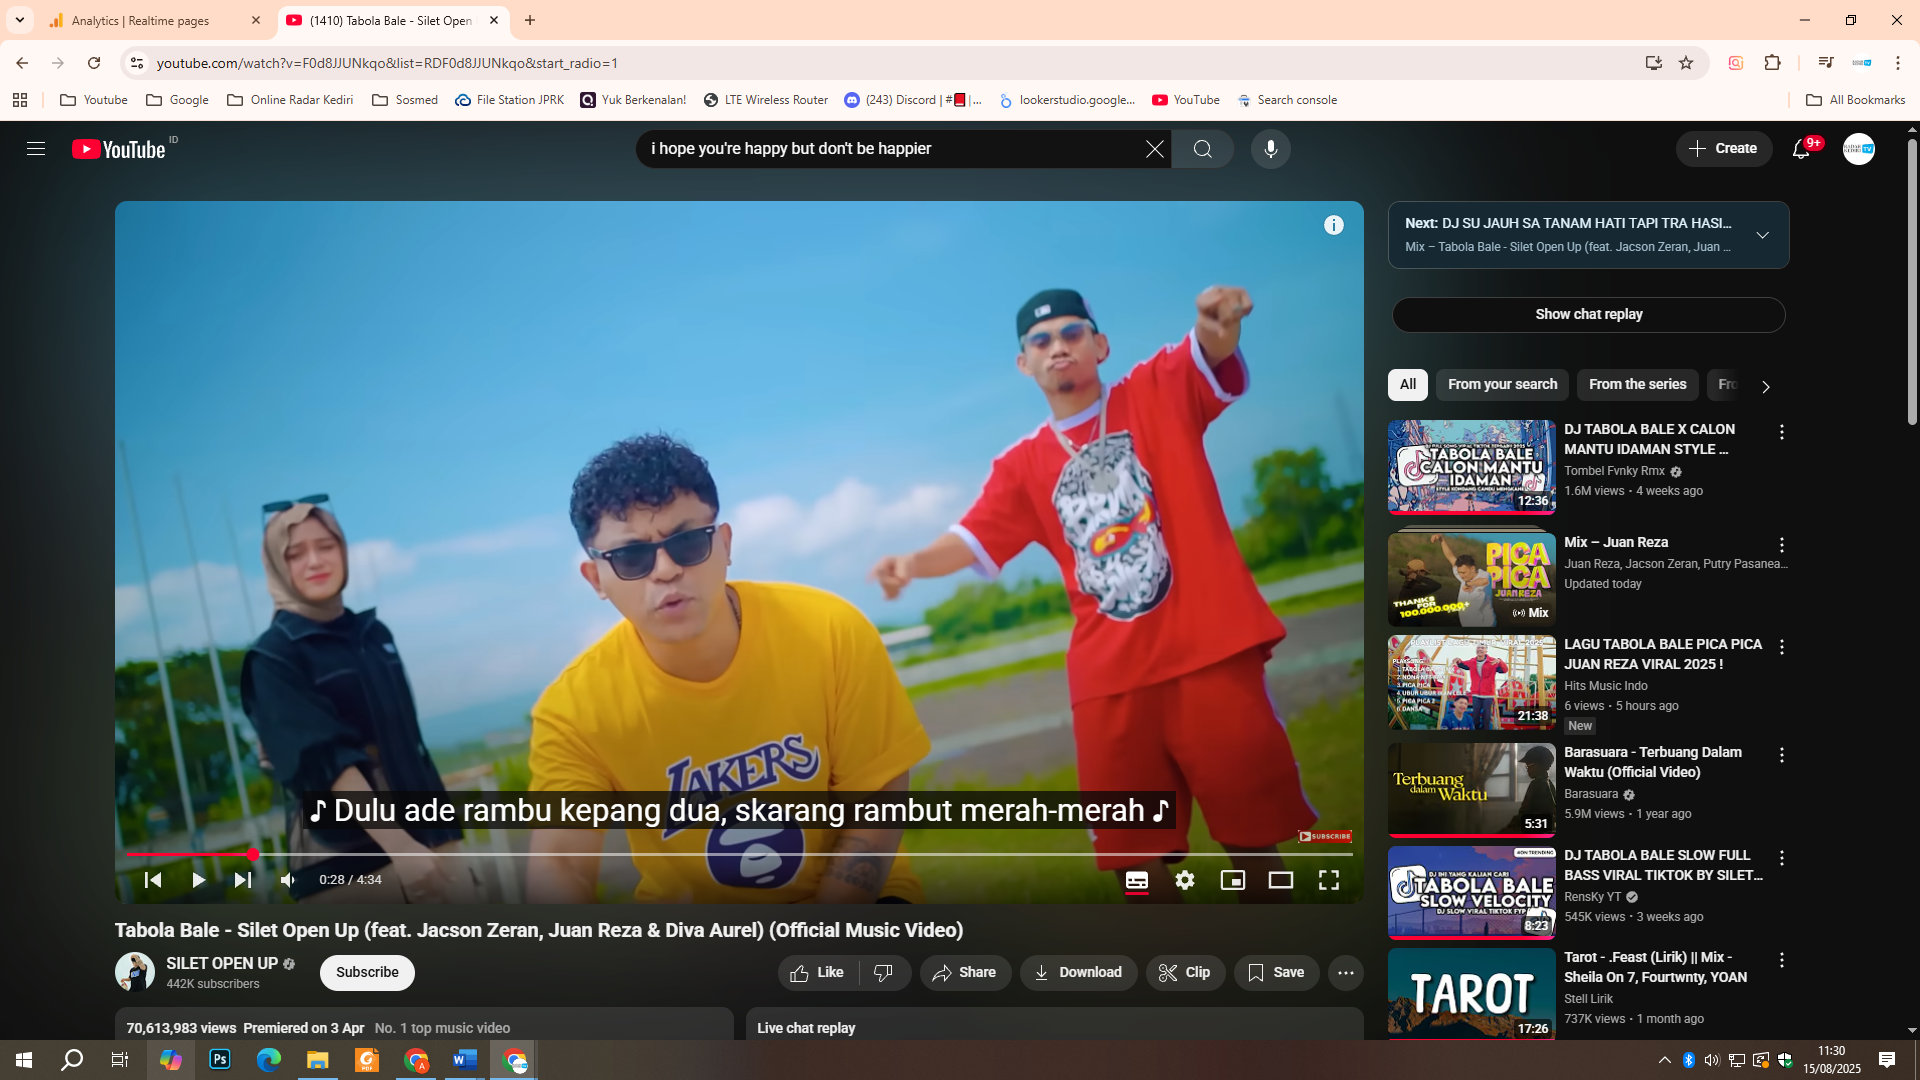Viewport: 1920px width, 1080px height.
Task: Open options for Barasuara Terbuang Dalam Waktu
Action: click(1781, 755)
